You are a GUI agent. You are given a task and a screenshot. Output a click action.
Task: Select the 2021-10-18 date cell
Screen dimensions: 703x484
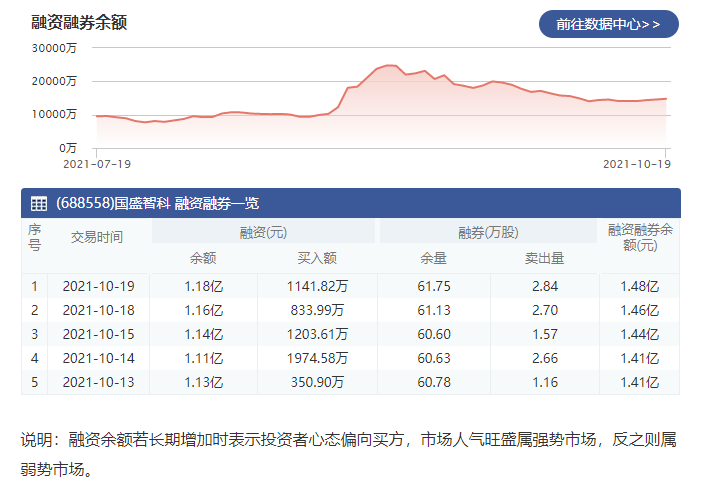99,310
